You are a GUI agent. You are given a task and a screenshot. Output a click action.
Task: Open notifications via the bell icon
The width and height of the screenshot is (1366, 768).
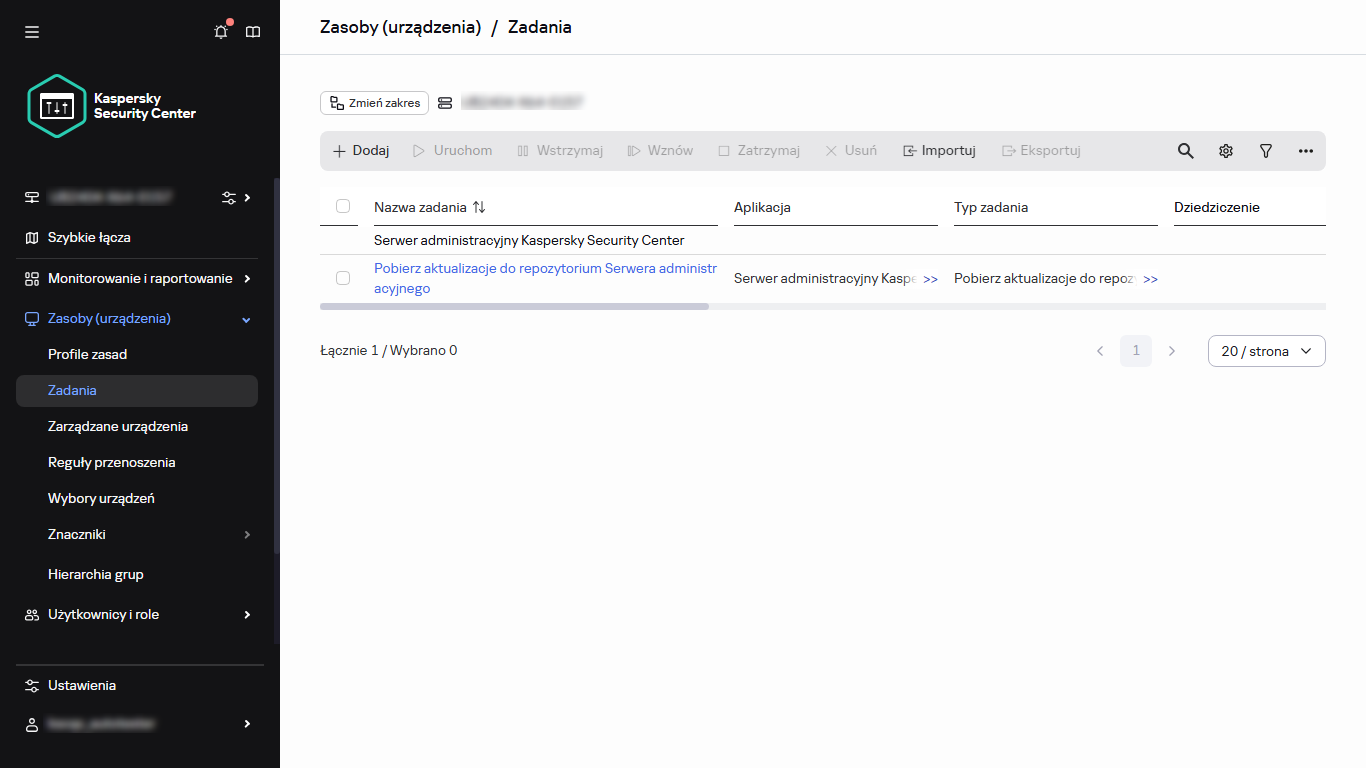pos(220,31)
